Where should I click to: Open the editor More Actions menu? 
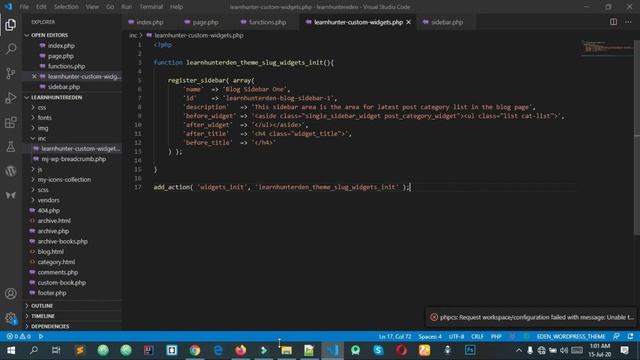coord(628,22)
